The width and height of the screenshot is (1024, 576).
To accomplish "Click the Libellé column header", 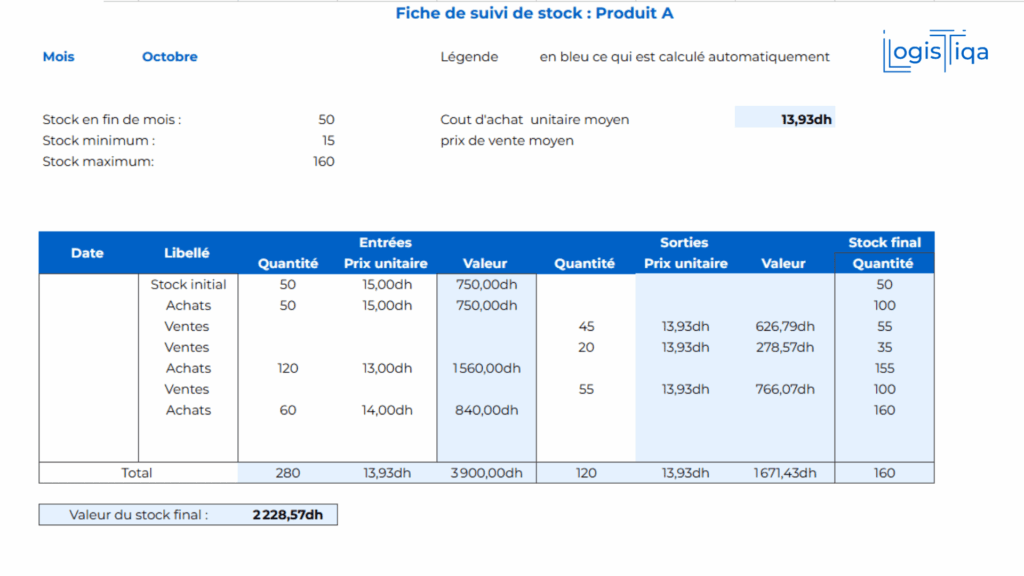I will click(x=187, y=253).
